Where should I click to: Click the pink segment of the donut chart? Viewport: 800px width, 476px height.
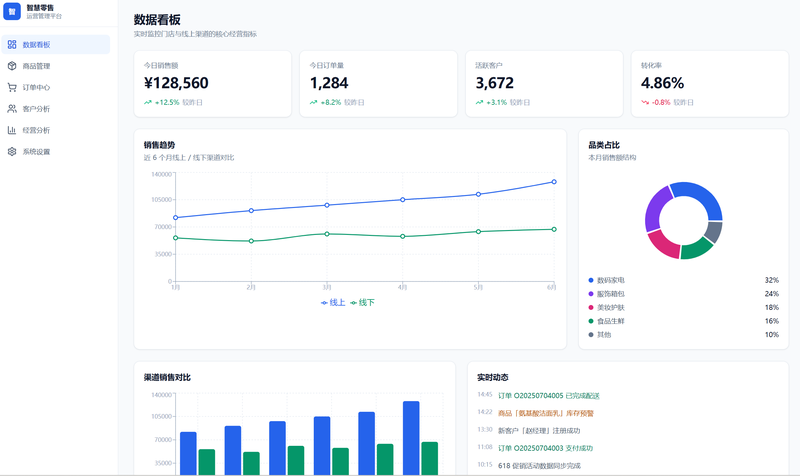[665, 245]
